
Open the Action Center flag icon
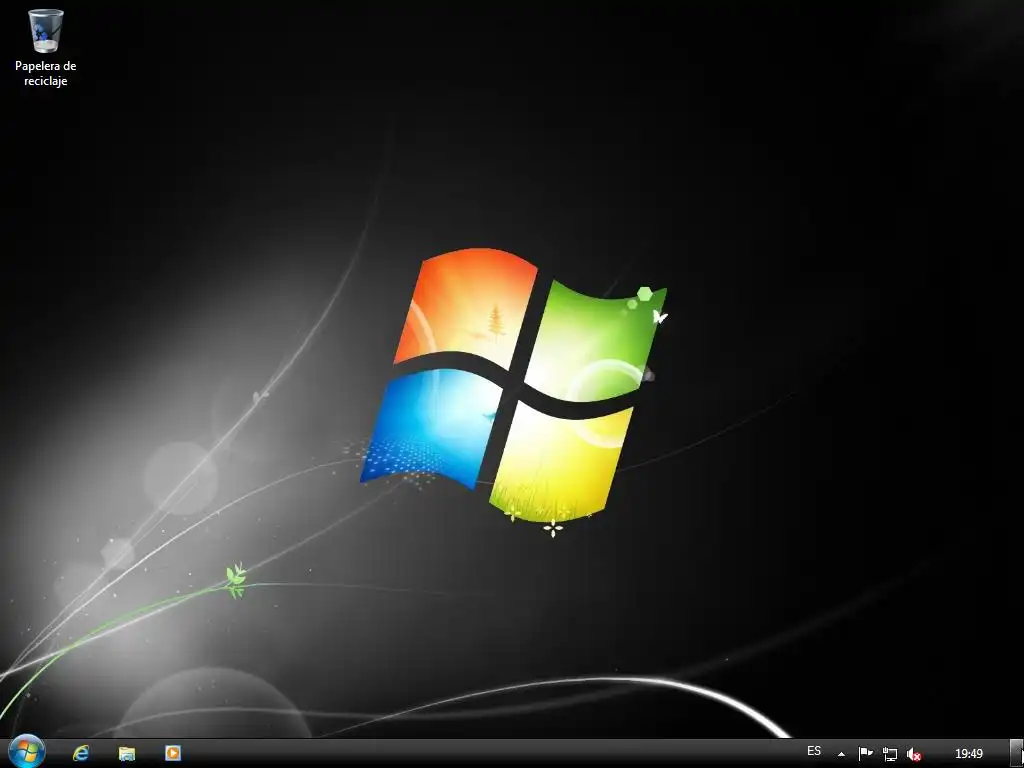(x=865, y=754)
